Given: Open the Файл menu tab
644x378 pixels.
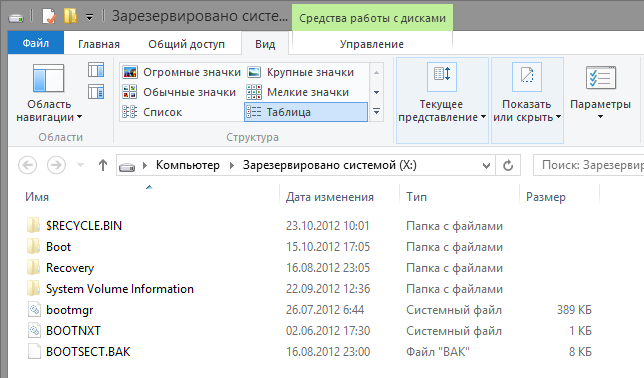Looking at the screenshot, I should pyautogui.click(x=36, y=43).
